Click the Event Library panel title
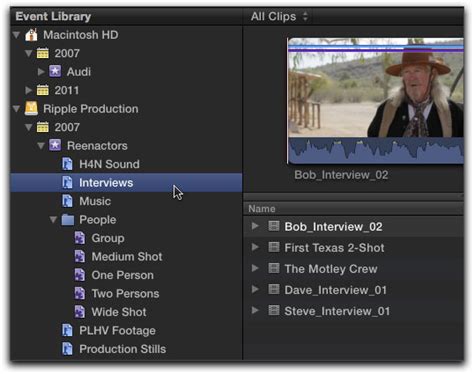 53,16
